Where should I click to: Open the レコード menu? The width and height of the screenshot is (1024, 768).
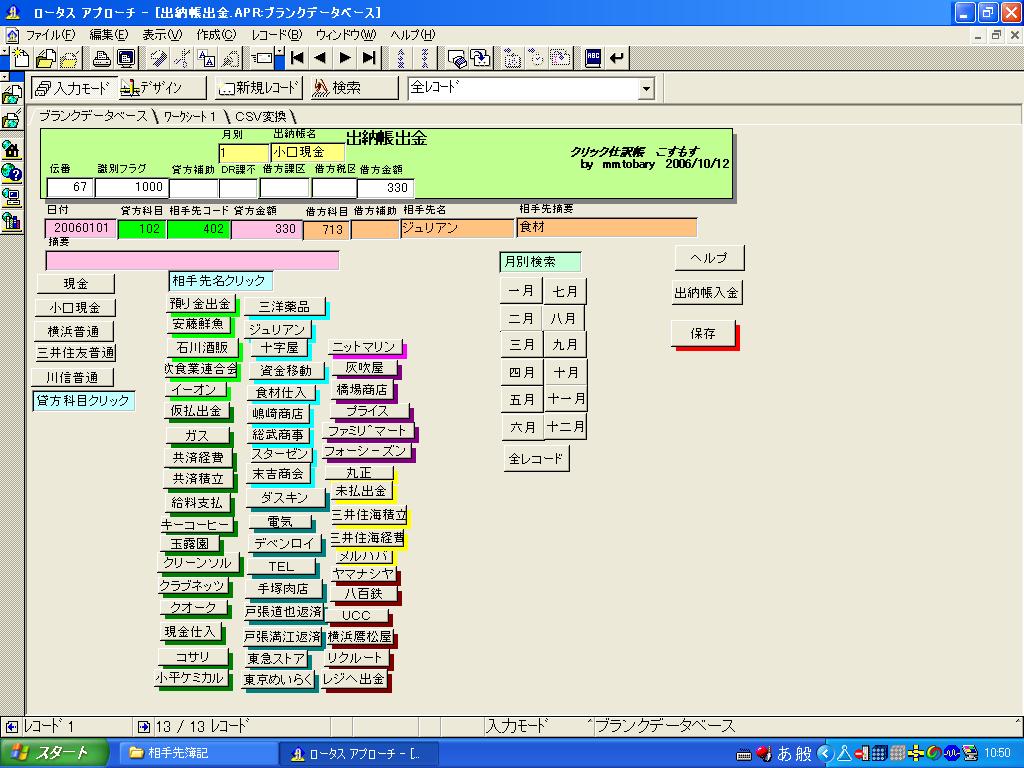tap(276, 35)
